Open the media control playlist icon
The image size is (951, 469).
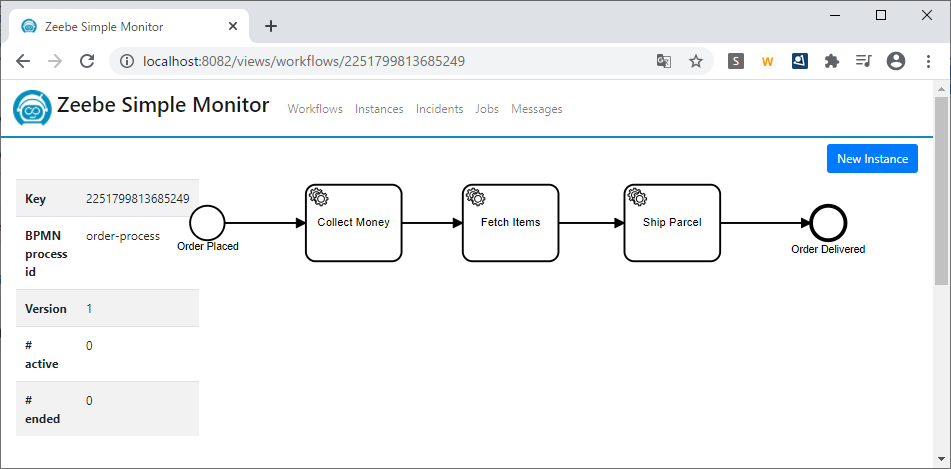pyautogui.click(x=864, y=61)
